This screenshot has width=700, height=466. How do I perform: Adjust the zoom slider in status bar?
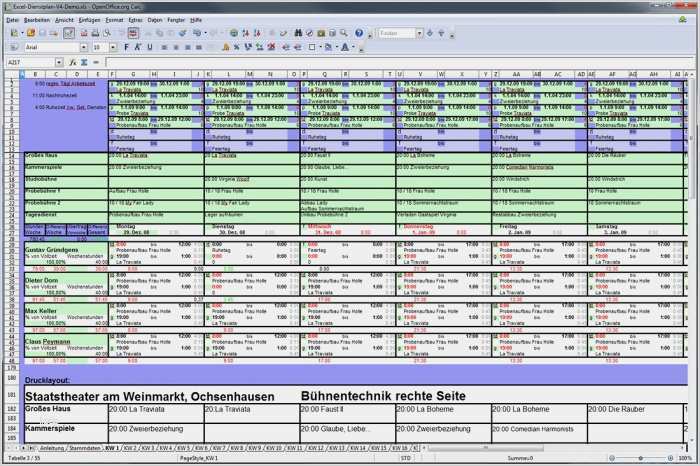coord(640,458)
